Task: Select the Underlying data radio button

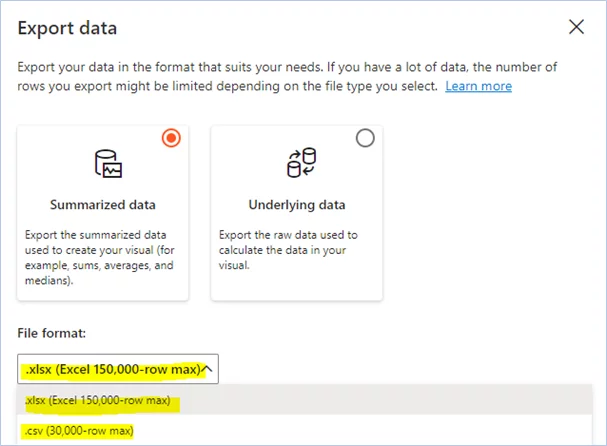Action: [365, 138]
